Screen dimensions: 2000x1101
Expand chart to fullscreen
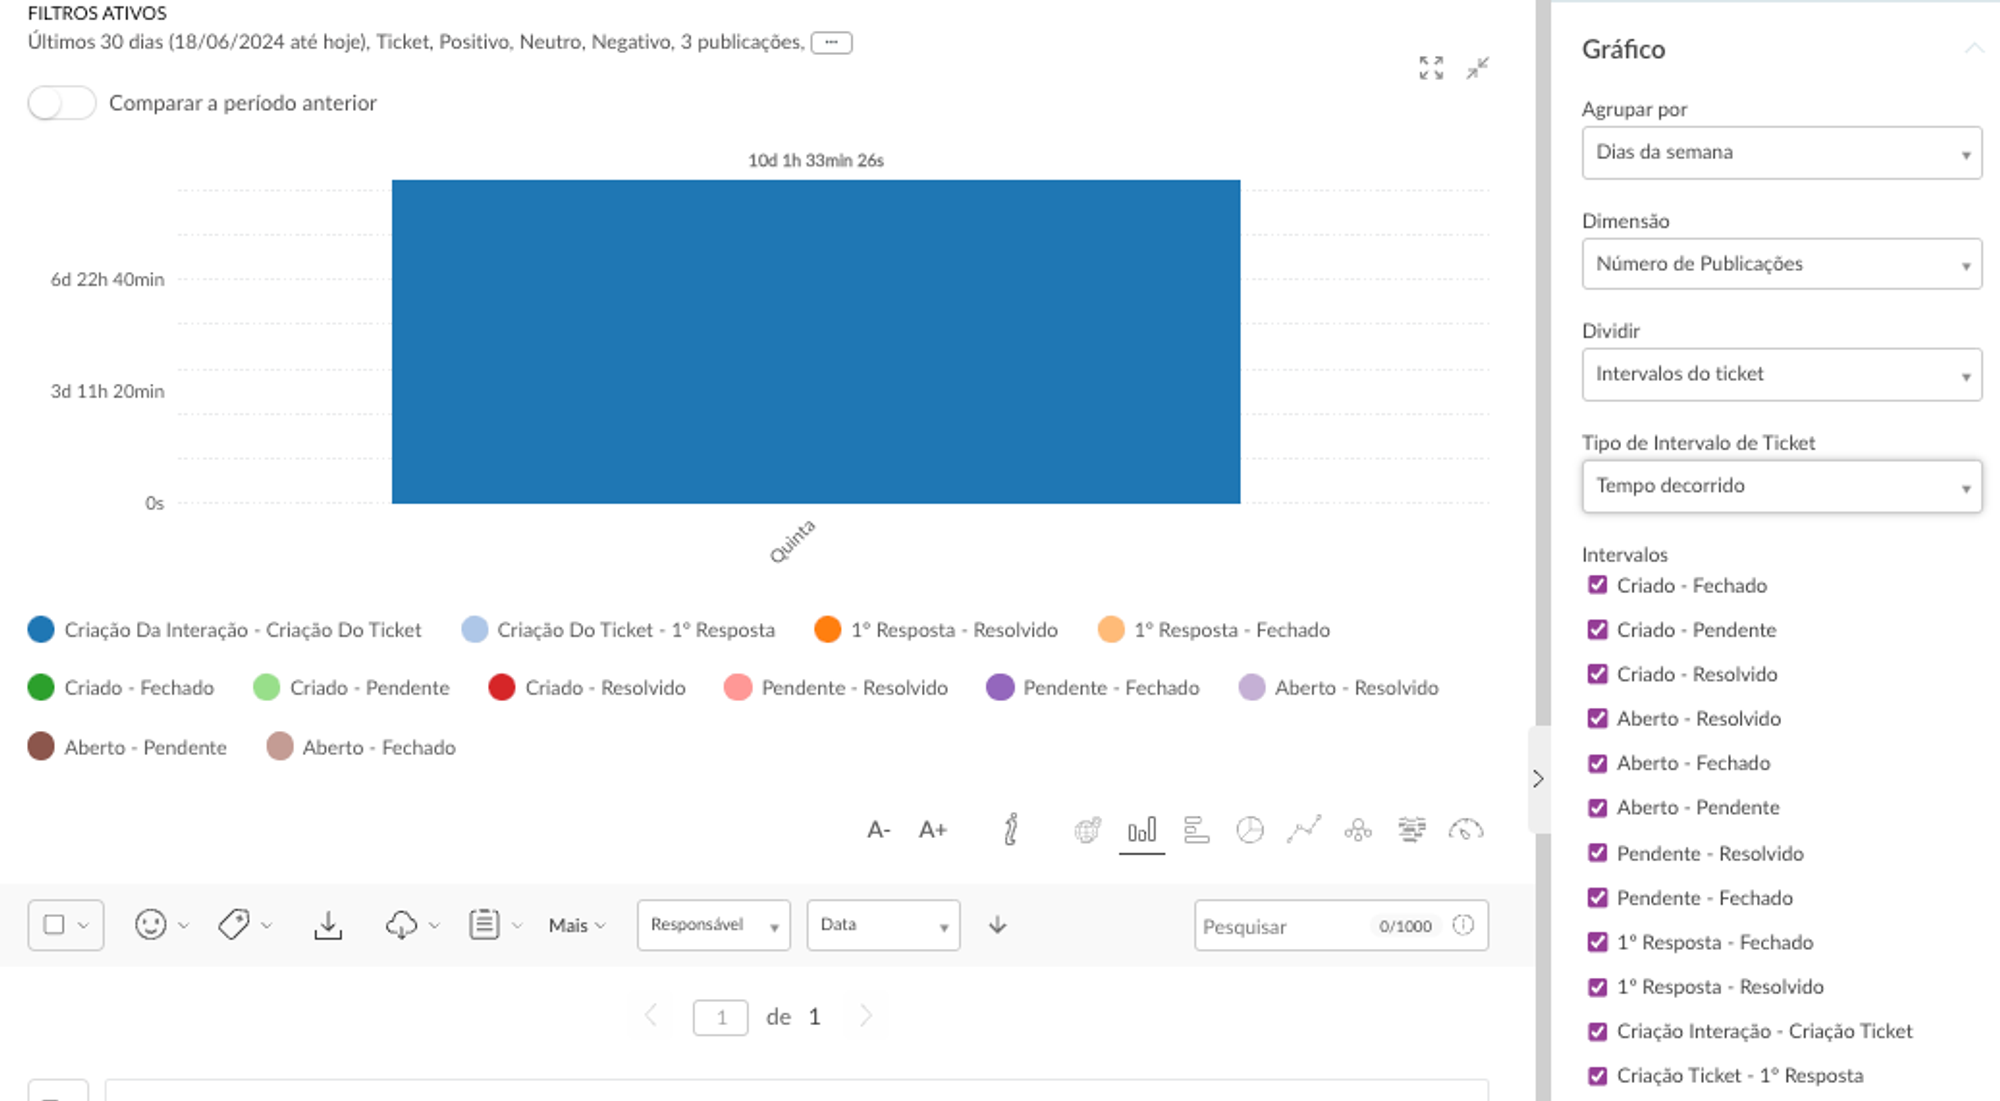tap(1431, 68)
